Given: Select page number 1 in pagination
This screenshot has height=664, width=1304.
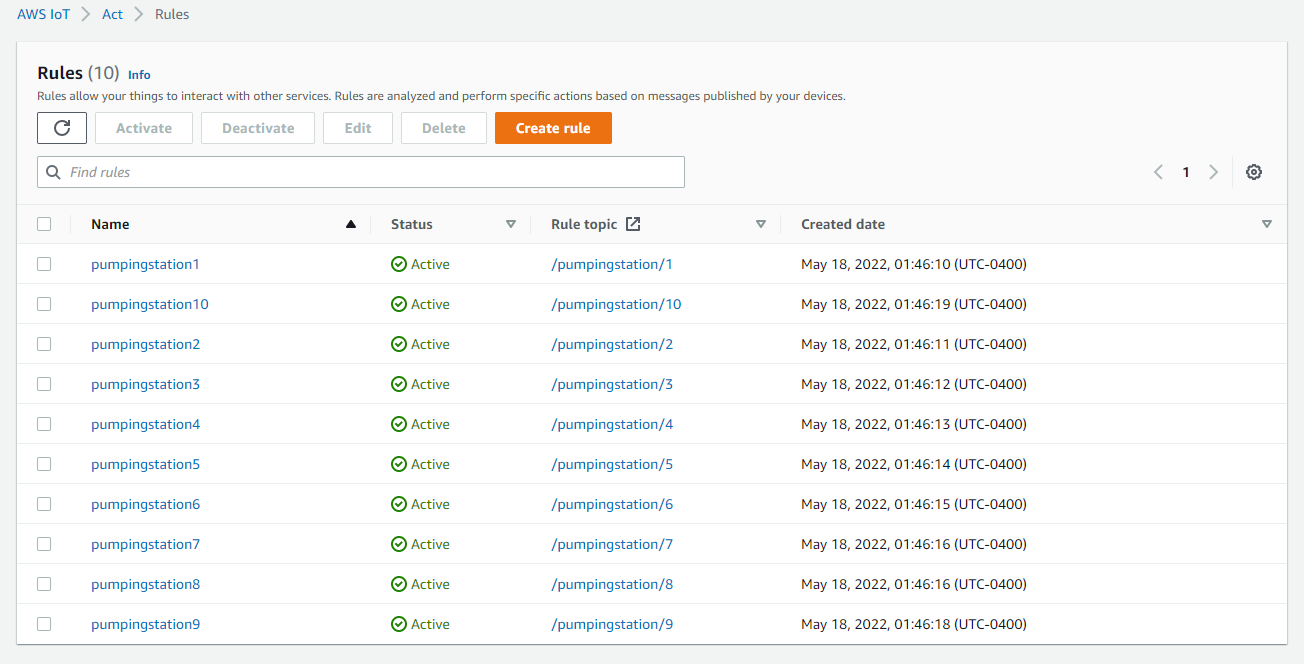Looking at the screenshot, I should pyautogui.click(x=1186, y=172).
